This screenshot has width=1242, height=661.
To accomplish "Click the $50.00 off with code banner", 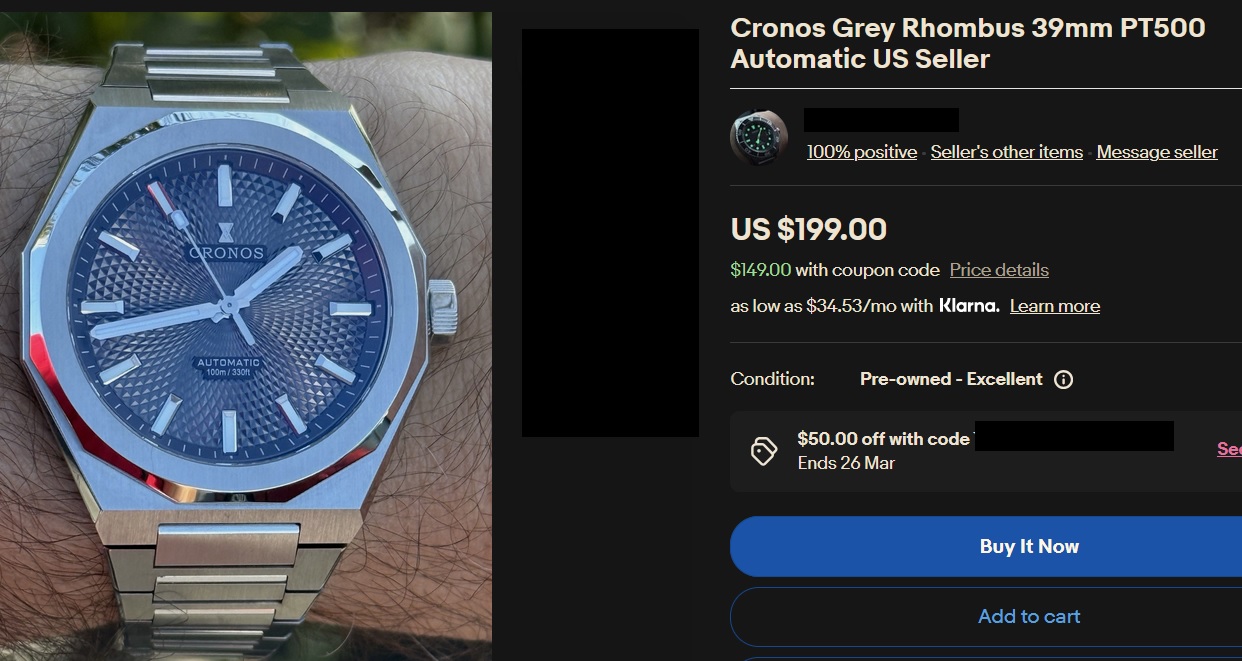I will [x=985, y=451].
